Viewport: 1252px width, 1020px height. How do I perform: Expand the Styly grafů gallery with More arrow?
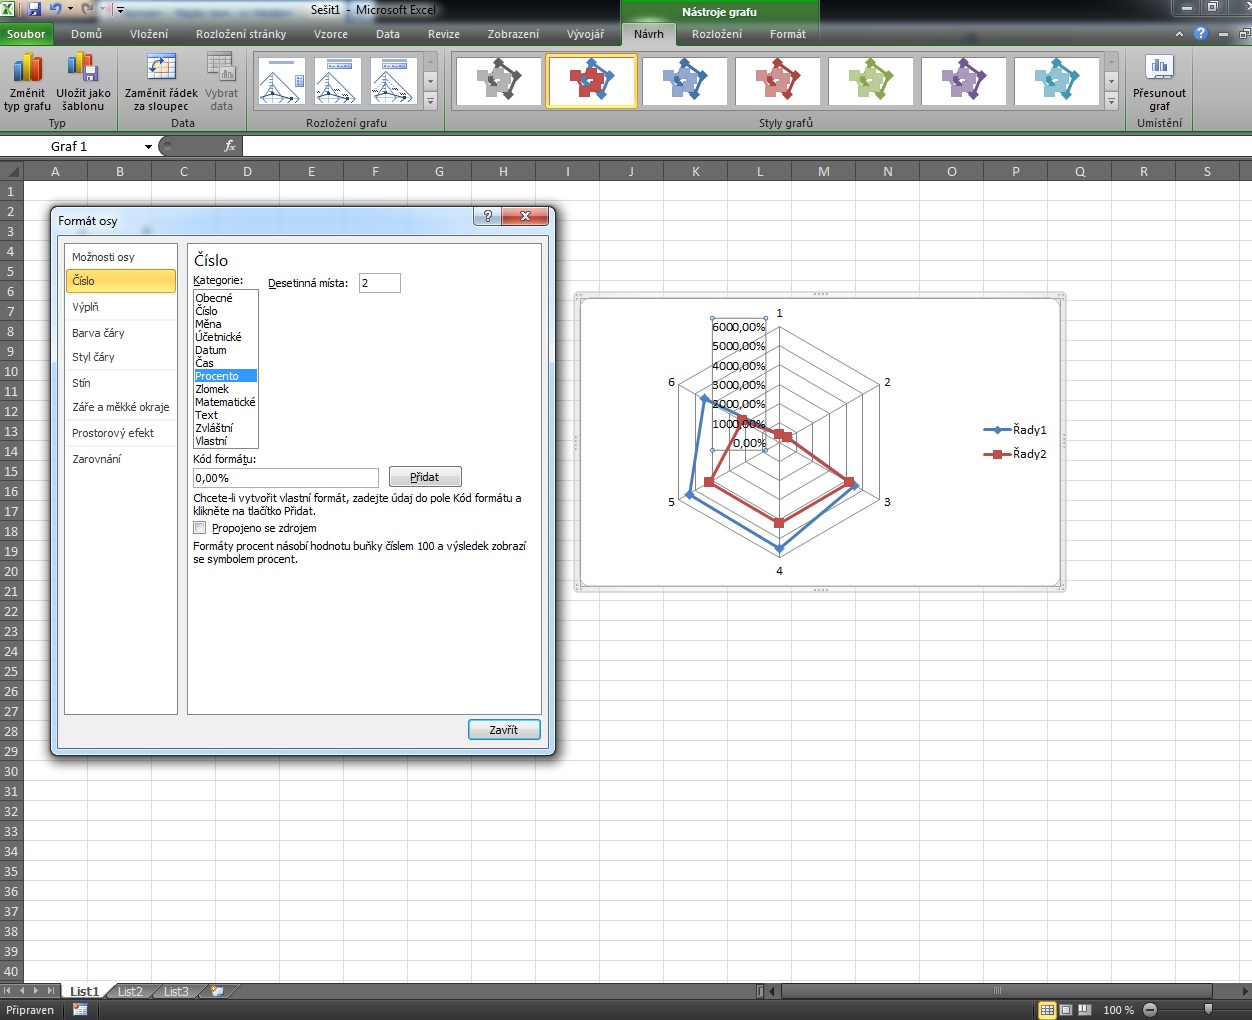coord(1111,102)
